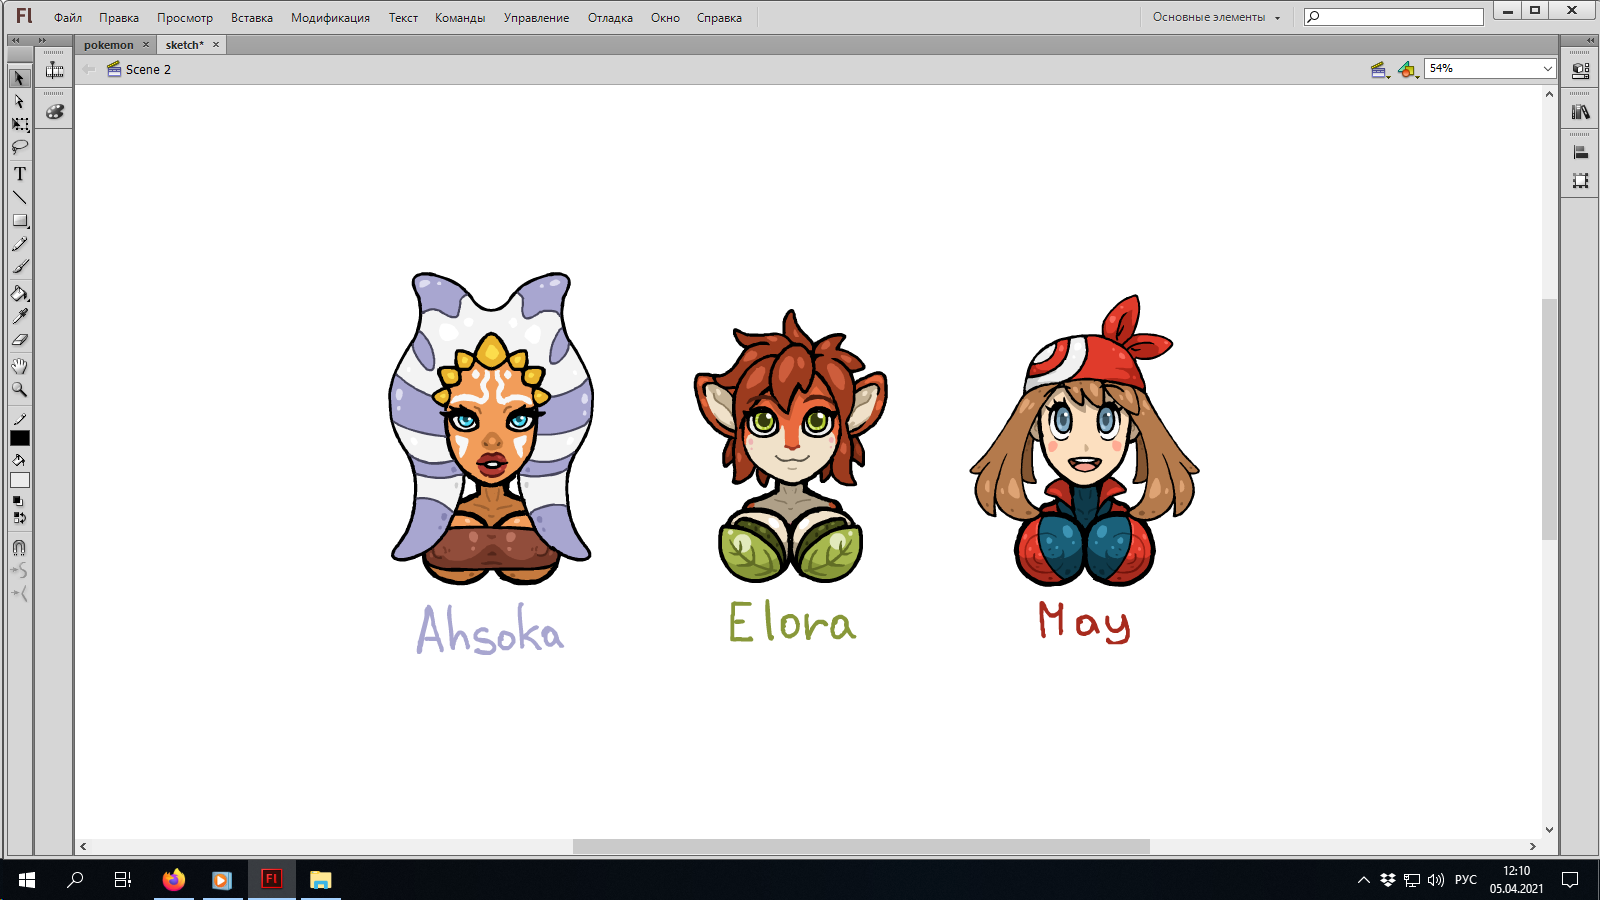Open the Windows Start menu
Image resolution: width=1600 pixels, height=900 pixels.
coord(27,880)
